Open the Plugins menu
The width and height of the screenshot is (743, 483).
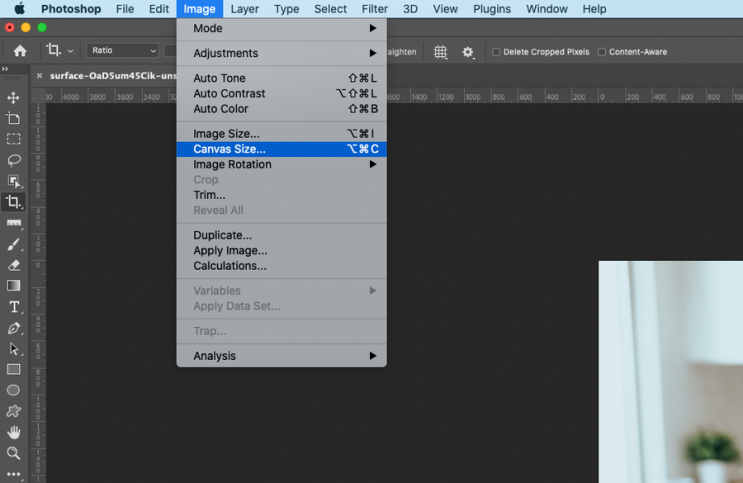click(x=492, y=9)
